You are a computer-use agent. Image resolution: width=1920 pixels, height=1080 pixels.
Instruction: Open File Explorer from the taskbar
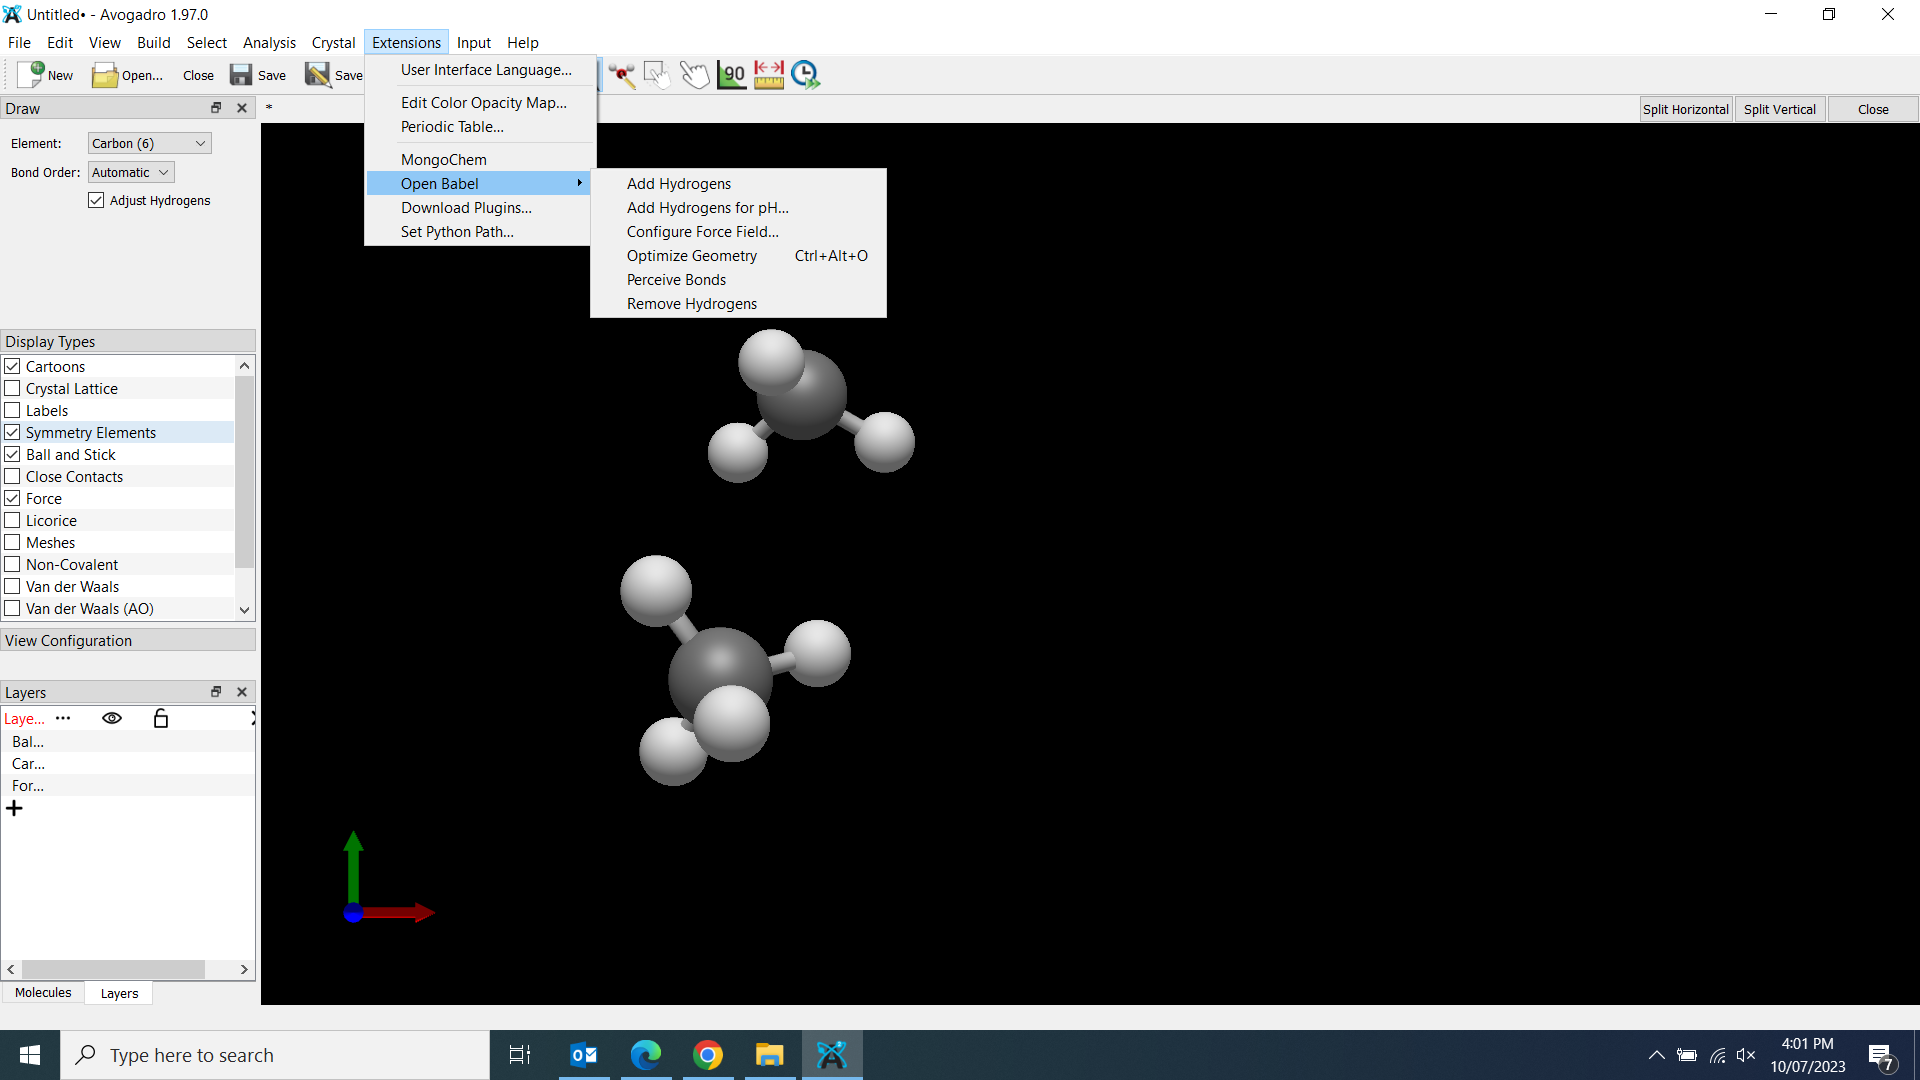coord(769,1055)
